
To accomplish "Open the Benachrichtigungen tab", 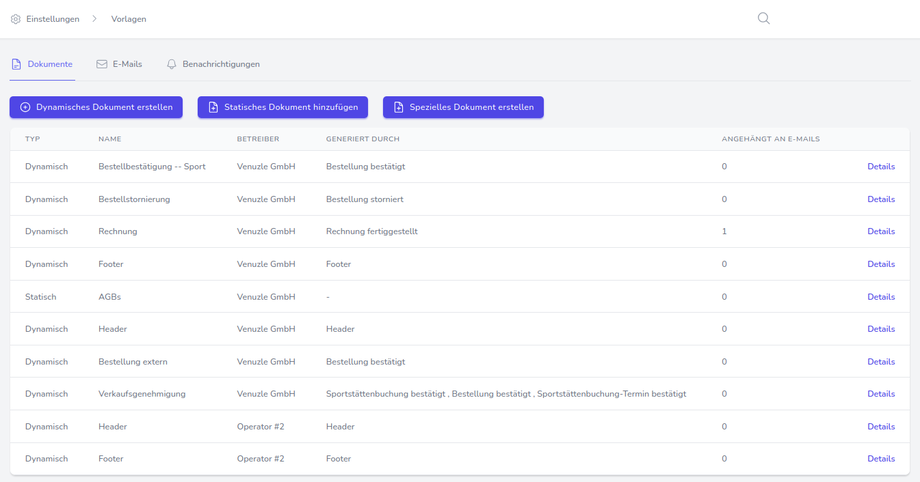I will [x=220, y=64].
